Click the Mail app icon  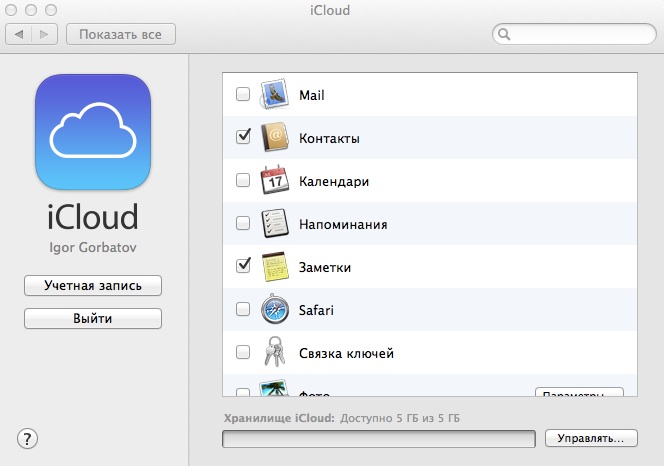pyautogui.click(x=274, y=95)
